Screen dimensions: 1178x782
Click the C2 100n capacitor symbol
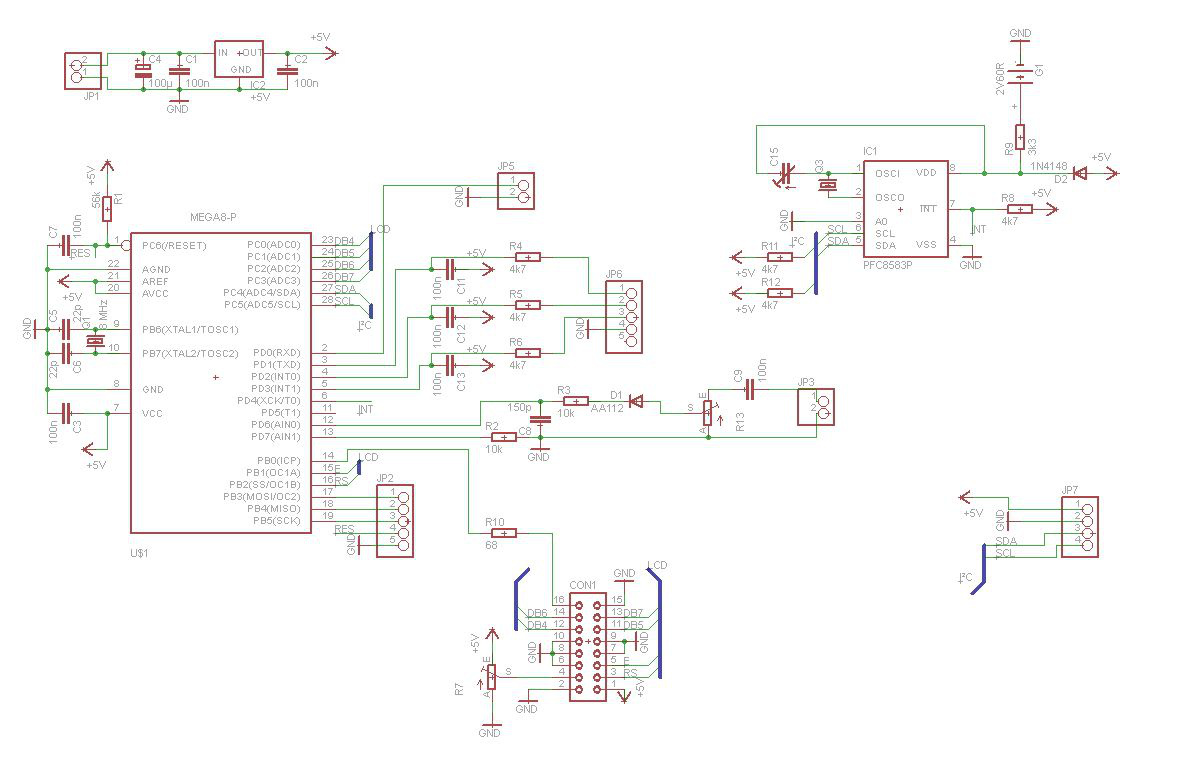click(x=285, y=71)
